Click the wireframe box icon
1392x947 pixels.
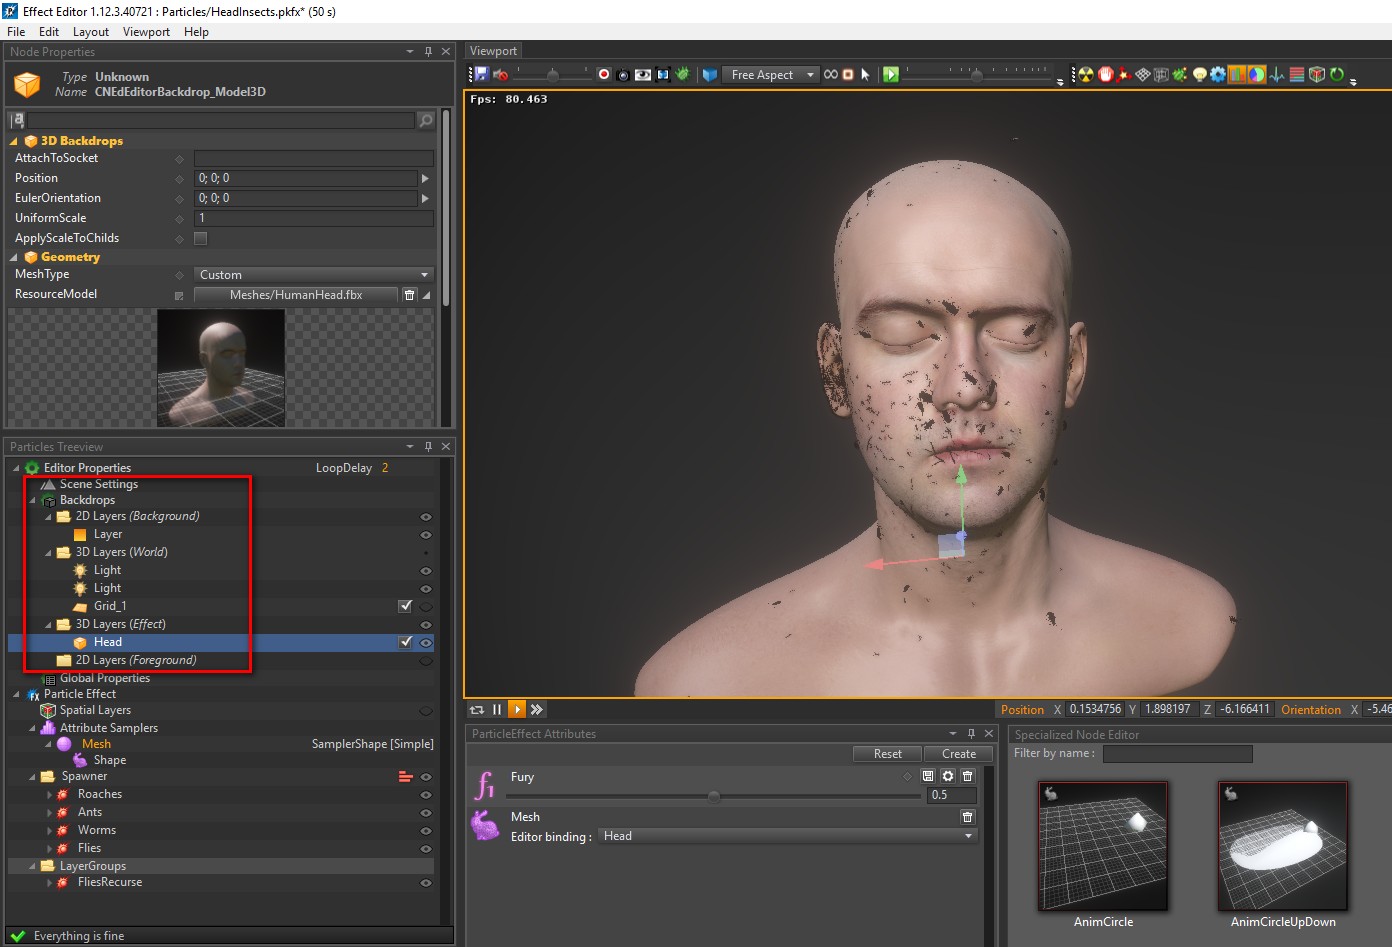tap(1161, 75)
